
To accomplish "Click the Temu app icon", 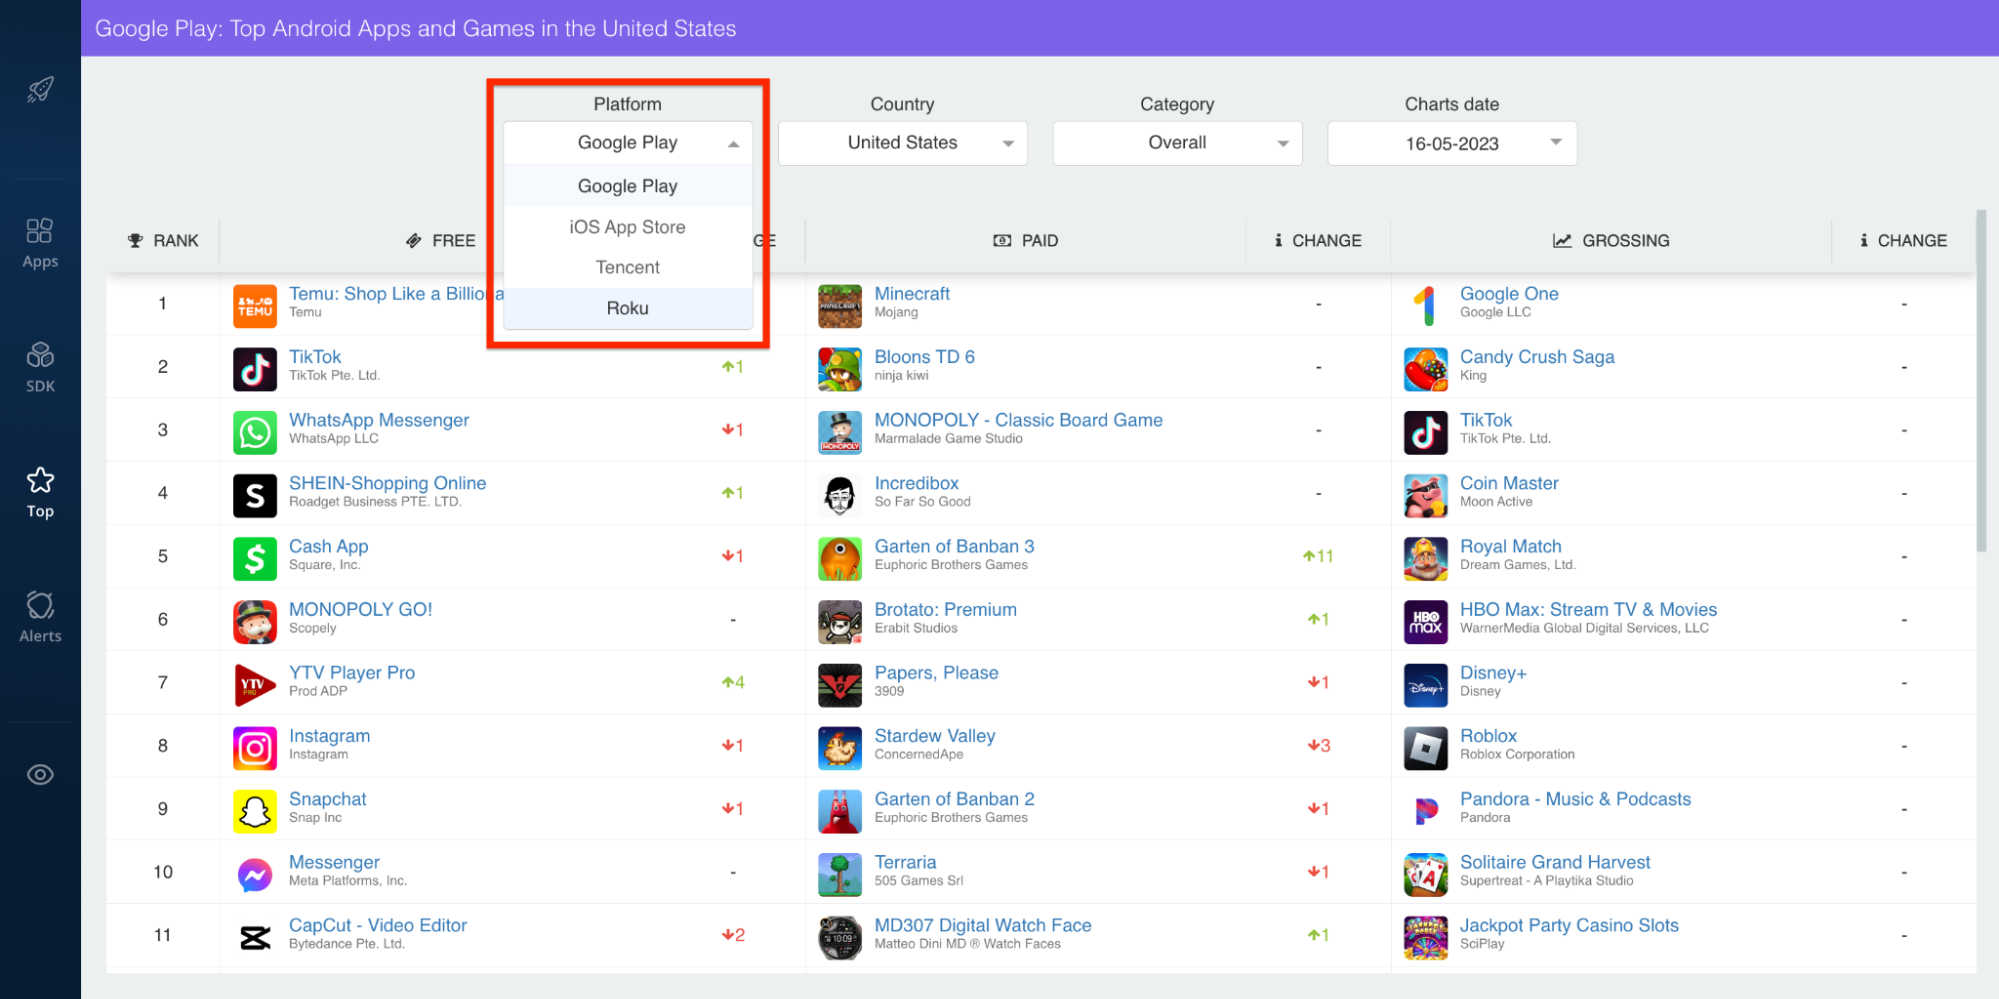I will (255, 306).
